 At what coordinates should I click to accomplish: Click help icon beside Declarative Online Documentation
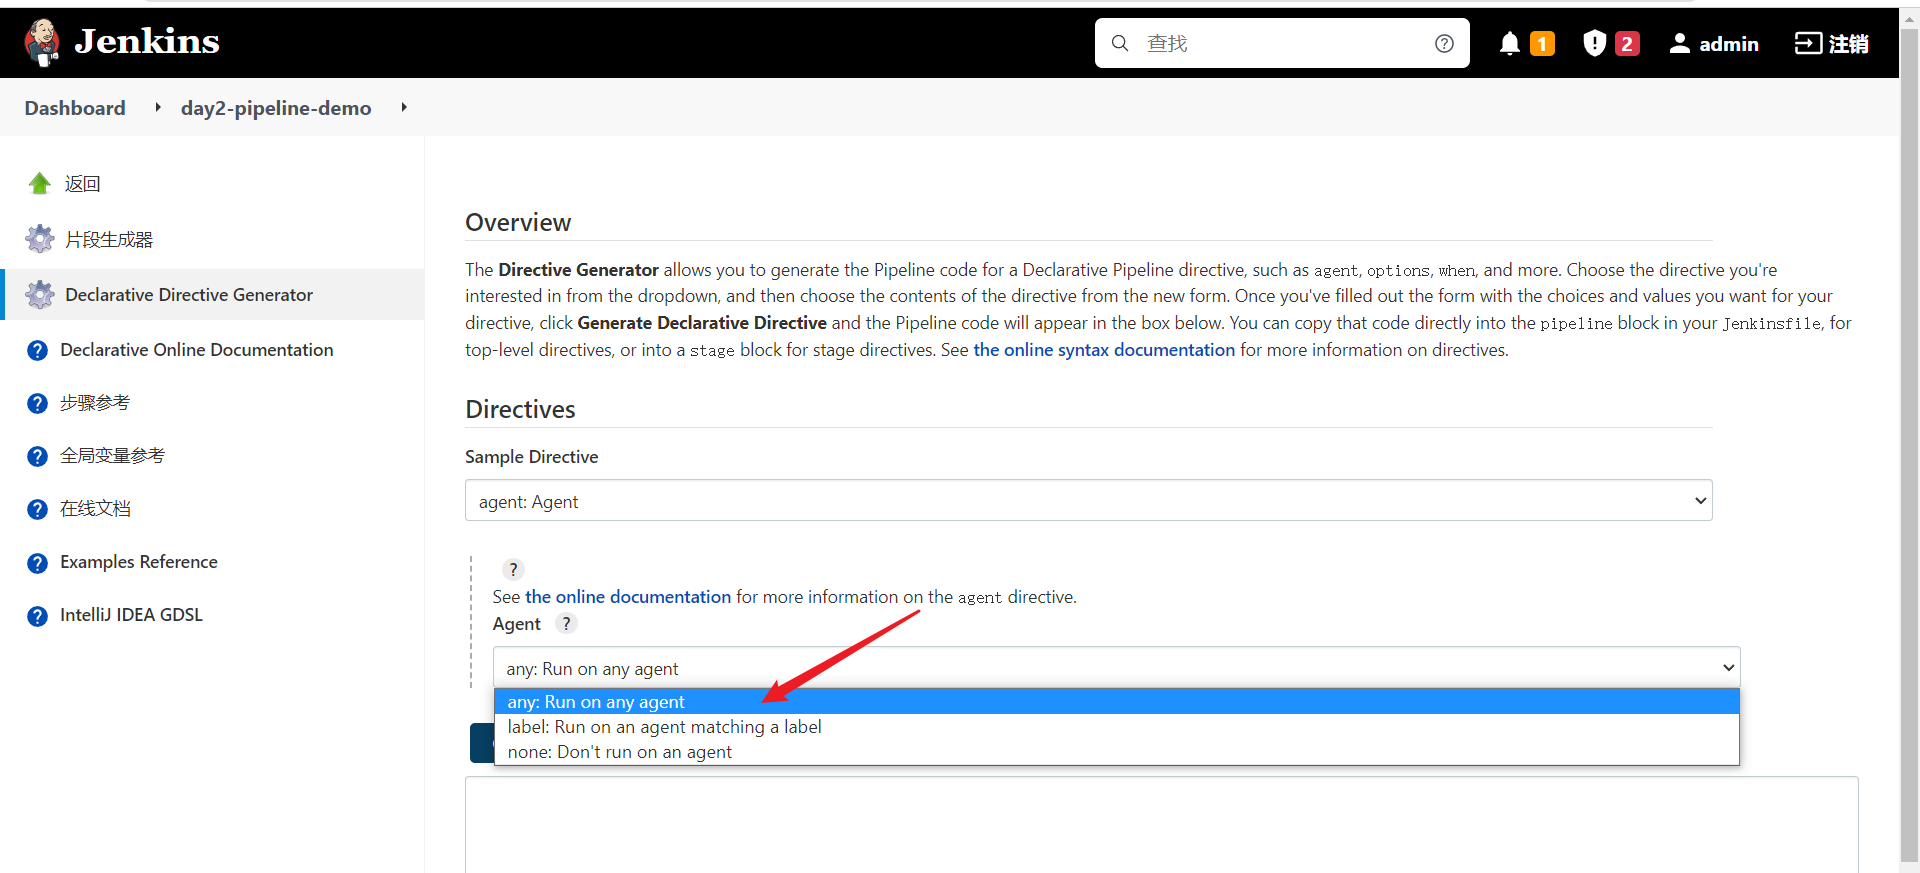(37, 350)
